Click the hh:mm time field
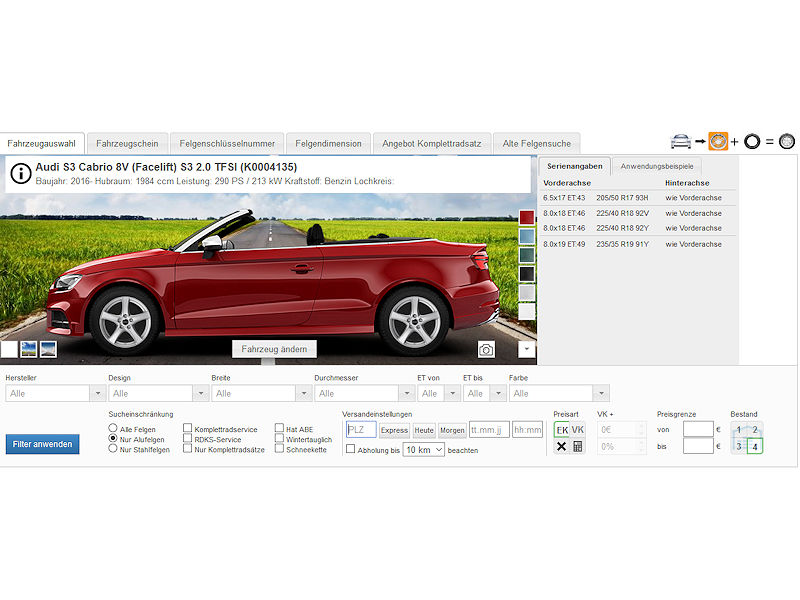The image size is (800, 600). click(528, 430)
